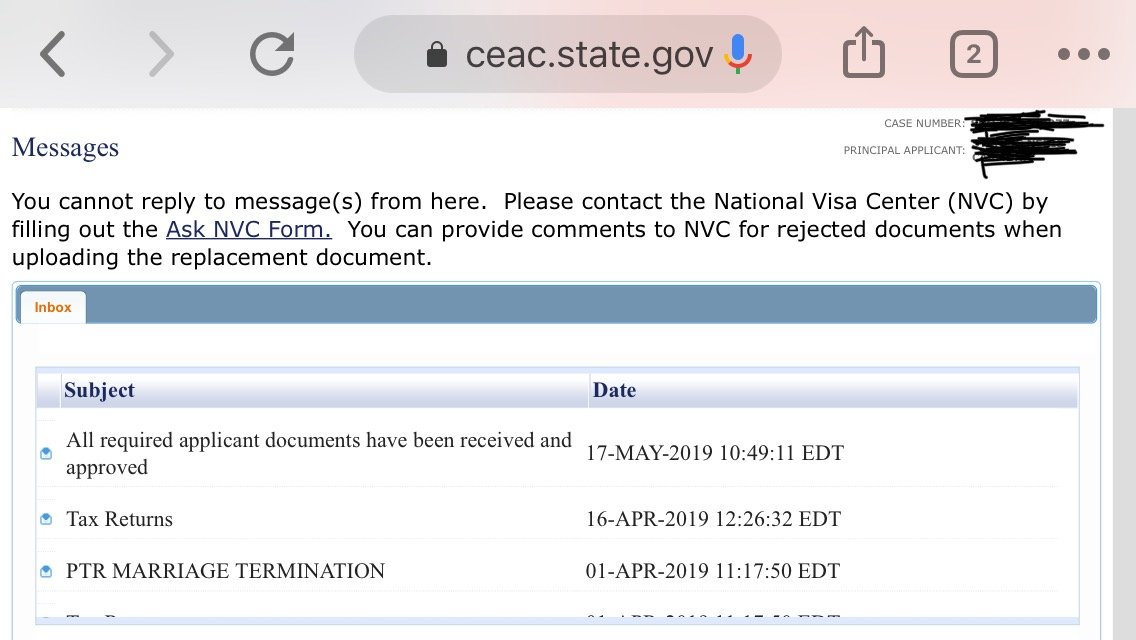The image size is (1136, 640).
Task: Tap the padlock security icon
Action: pos(437,54)
